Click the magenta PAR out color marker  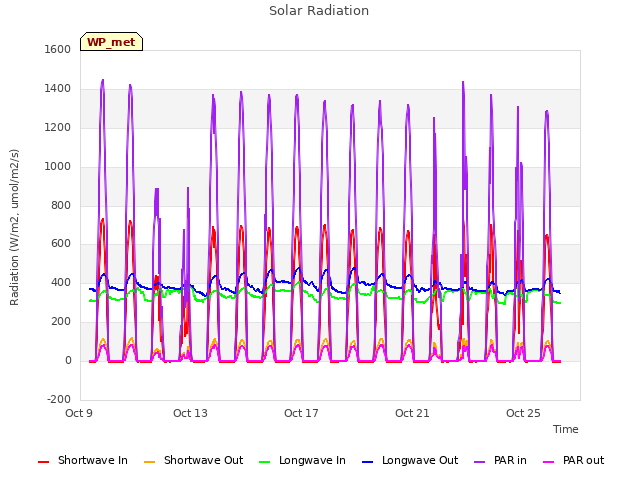tap(549, 462)
